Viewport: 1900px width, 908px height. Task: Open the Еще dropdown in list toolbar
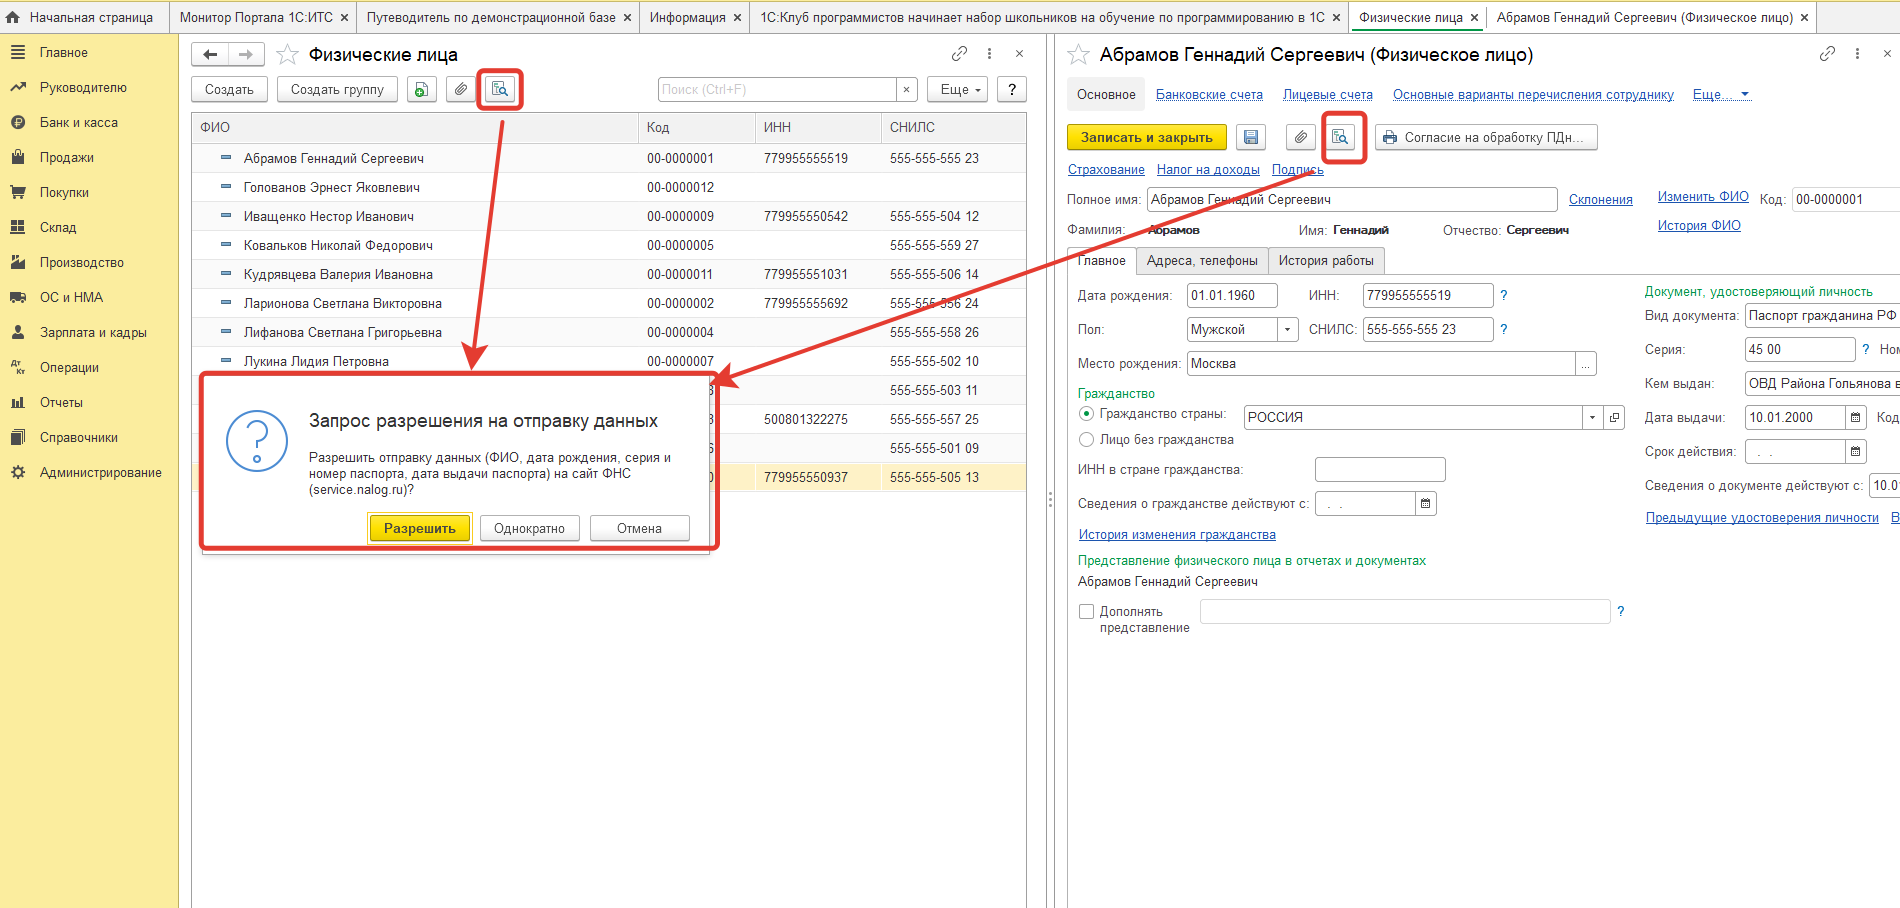(957, 89)
